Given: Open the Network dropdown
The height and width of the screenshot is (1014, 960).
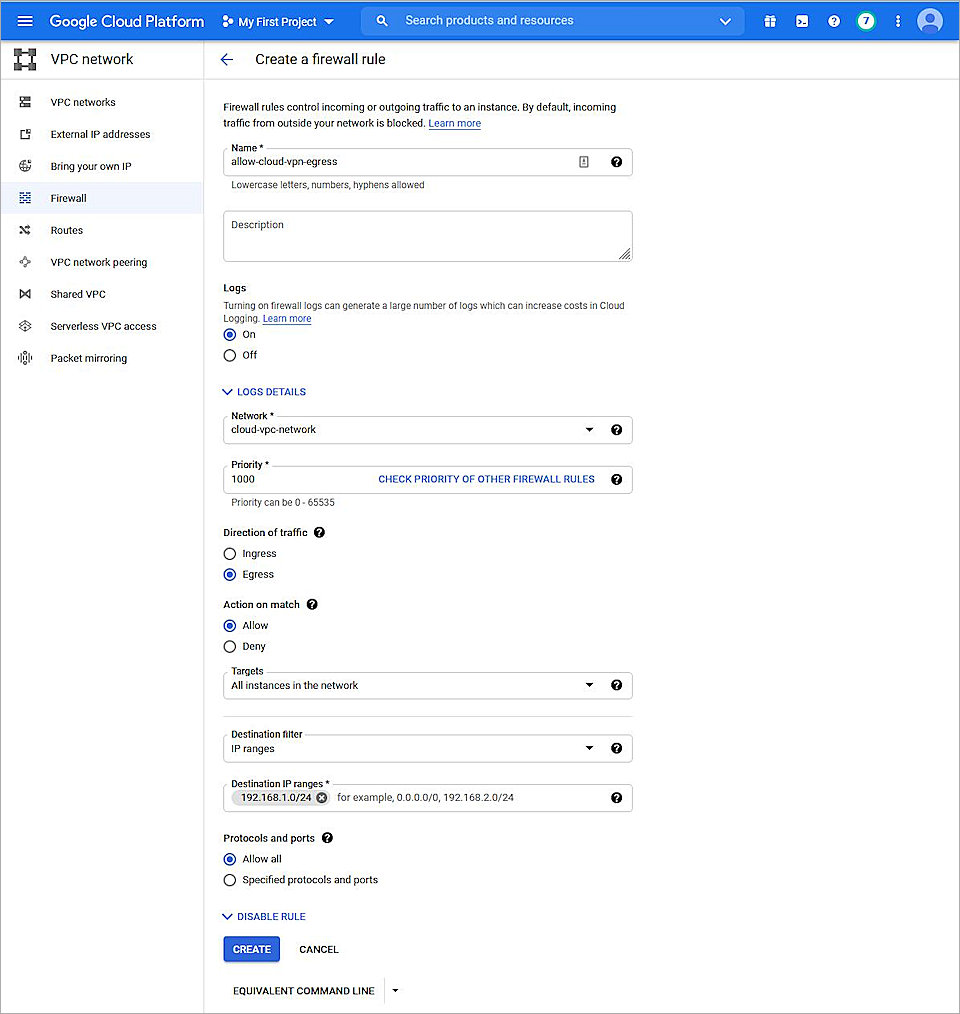Looking at the screenshot, I should click(589, 429).
